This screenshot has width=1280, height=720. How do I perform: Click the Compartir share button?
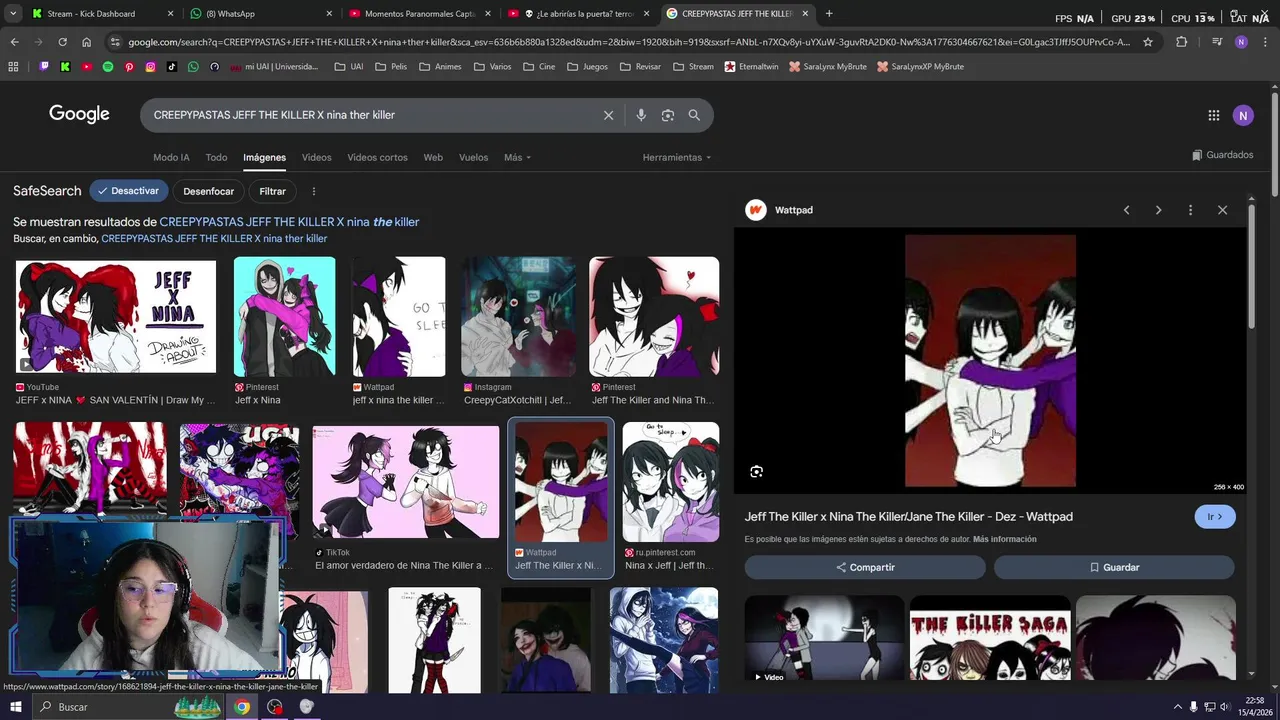865,567
